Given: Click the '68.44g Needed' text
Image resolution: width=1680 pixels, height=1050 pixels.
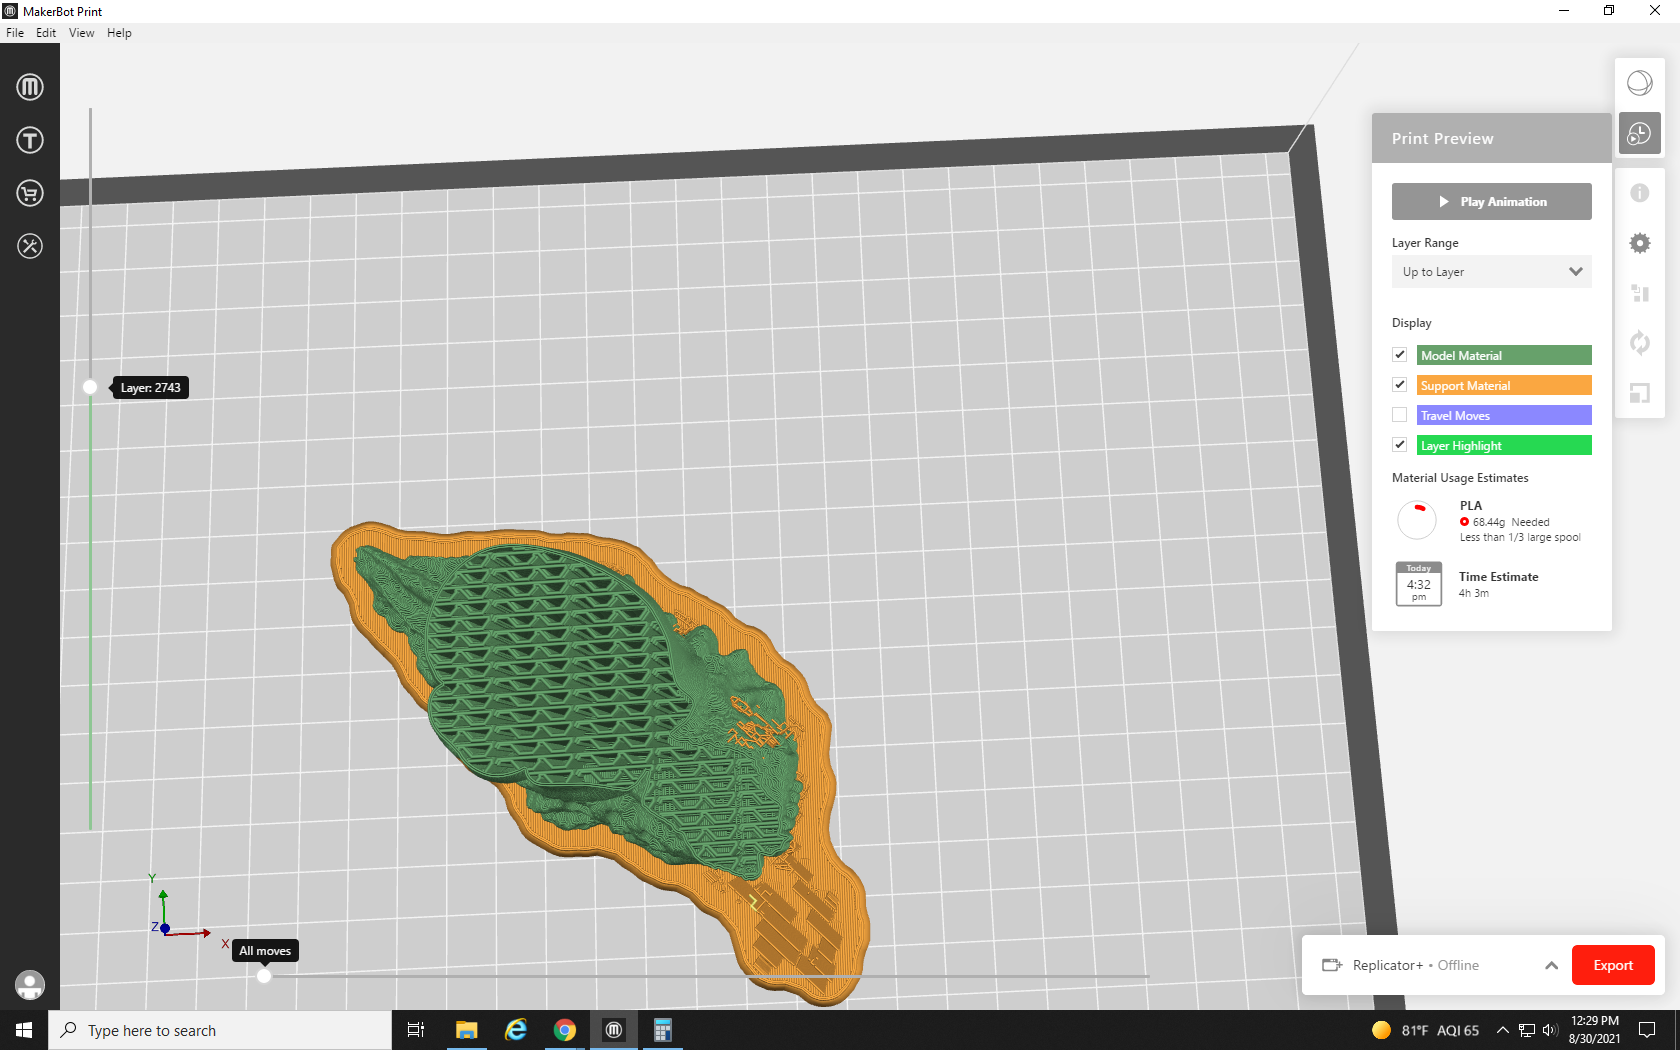Looking at the screenshot, I should click(1510, 522).
